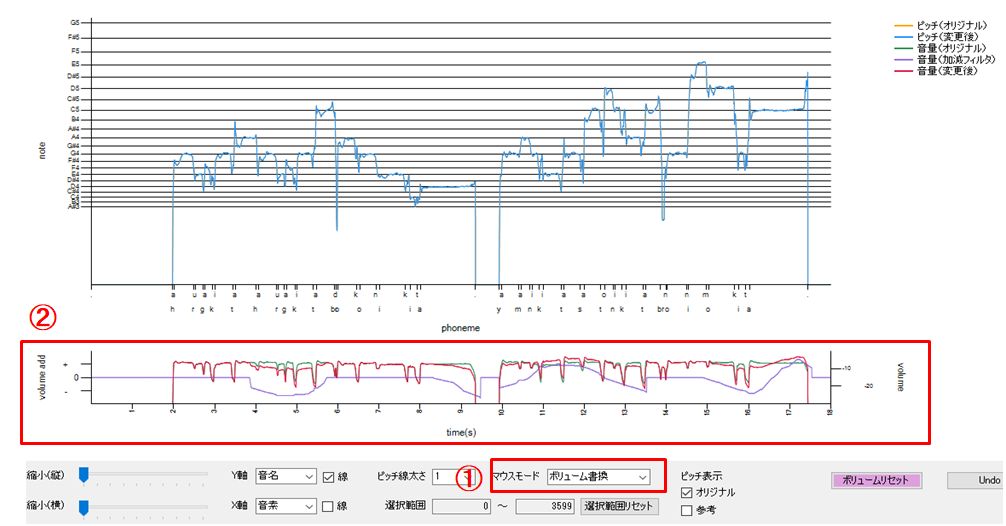Click the horizontal zoom 縮小(横) slider handle
The width and height of the screenshot is (1006, 526).
(x=84, y=506)
